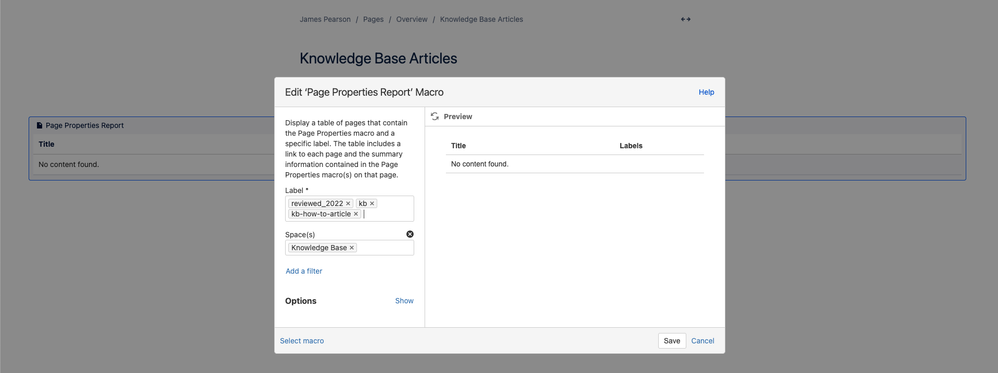Click dialog title Edit 'Page Properties Report' Macro
Image resolution: width=998 pixels, height=373 pixels.
(364, 92)
